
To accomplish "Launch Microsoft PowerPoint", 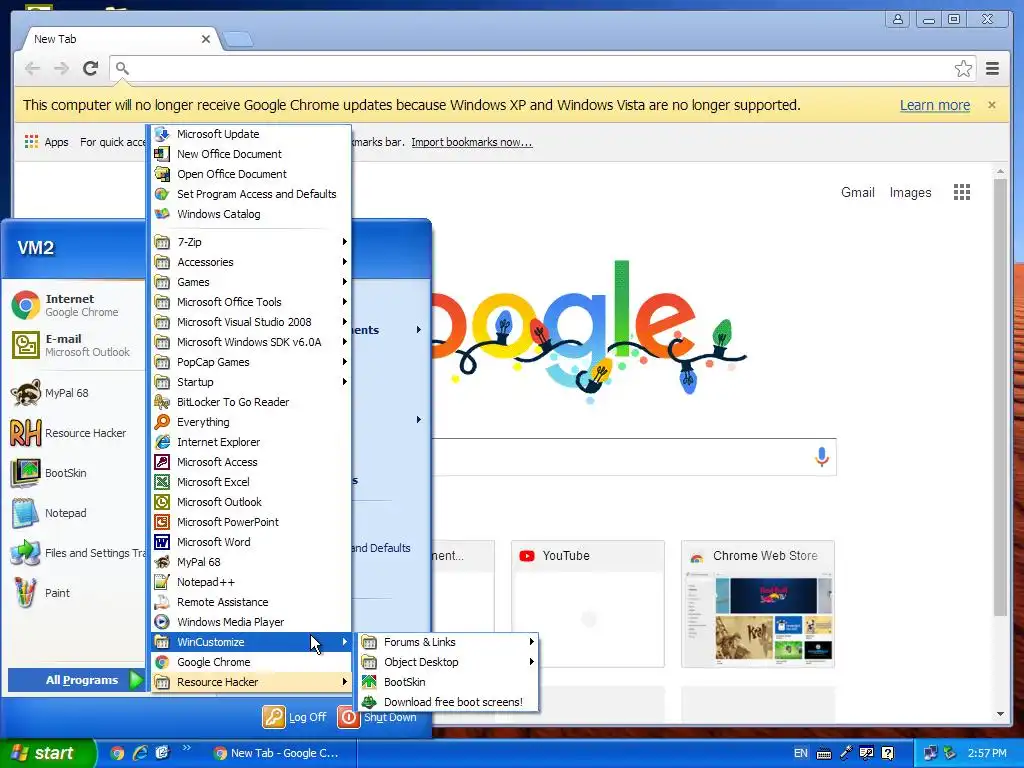I will tap(251, 522).
